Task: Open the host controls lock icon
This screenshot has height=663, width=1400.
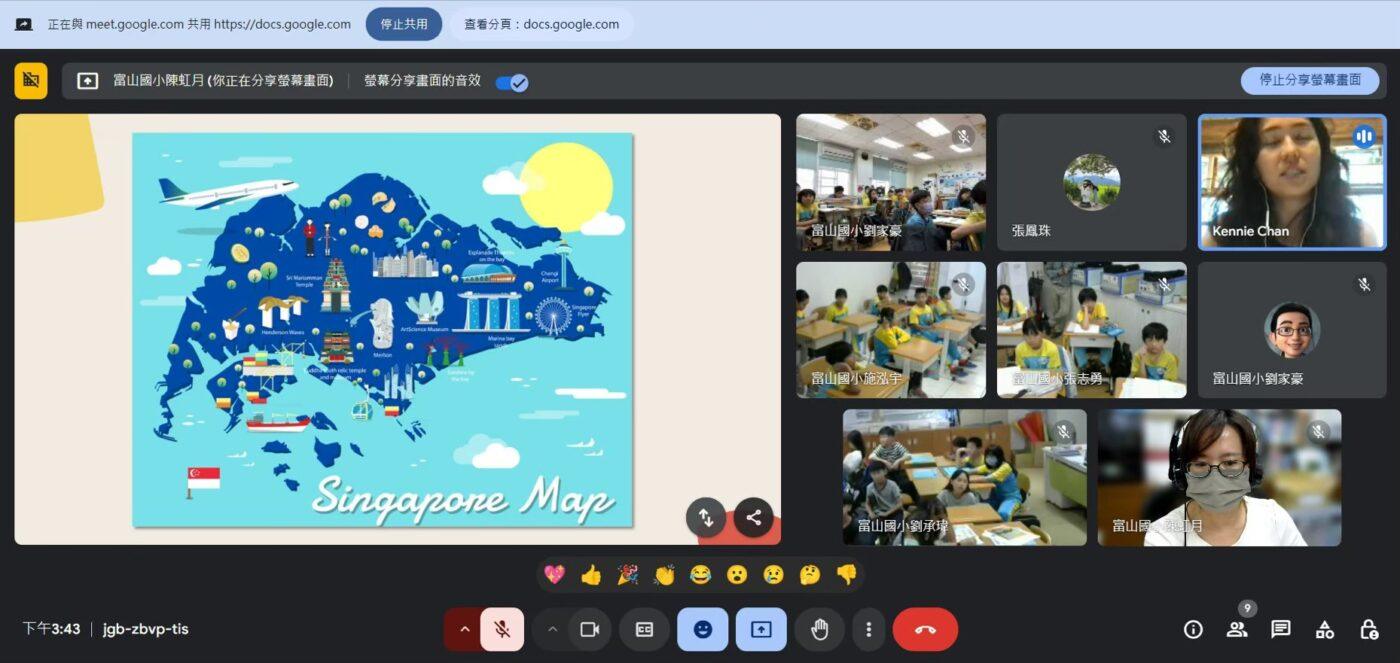Action: pos(1369,629)
